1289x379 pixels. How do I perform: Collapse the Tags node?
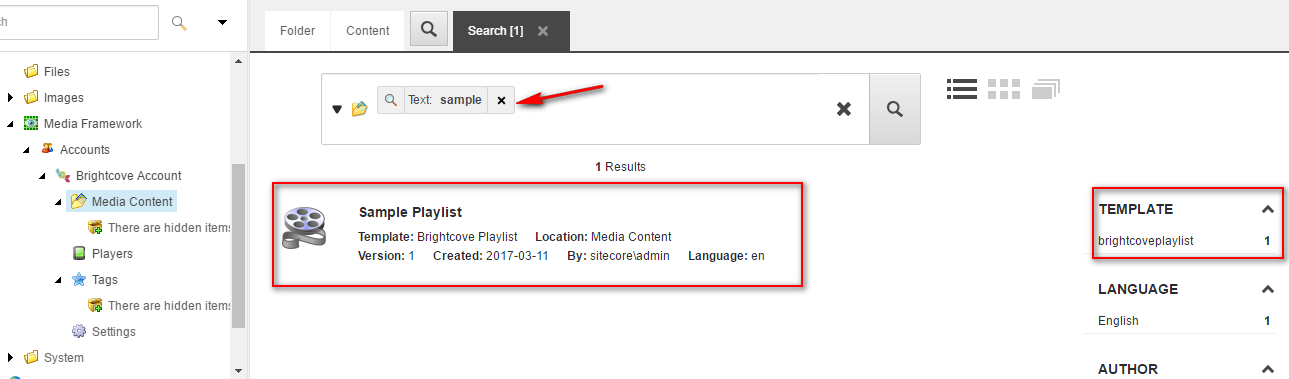coord(59,280)
